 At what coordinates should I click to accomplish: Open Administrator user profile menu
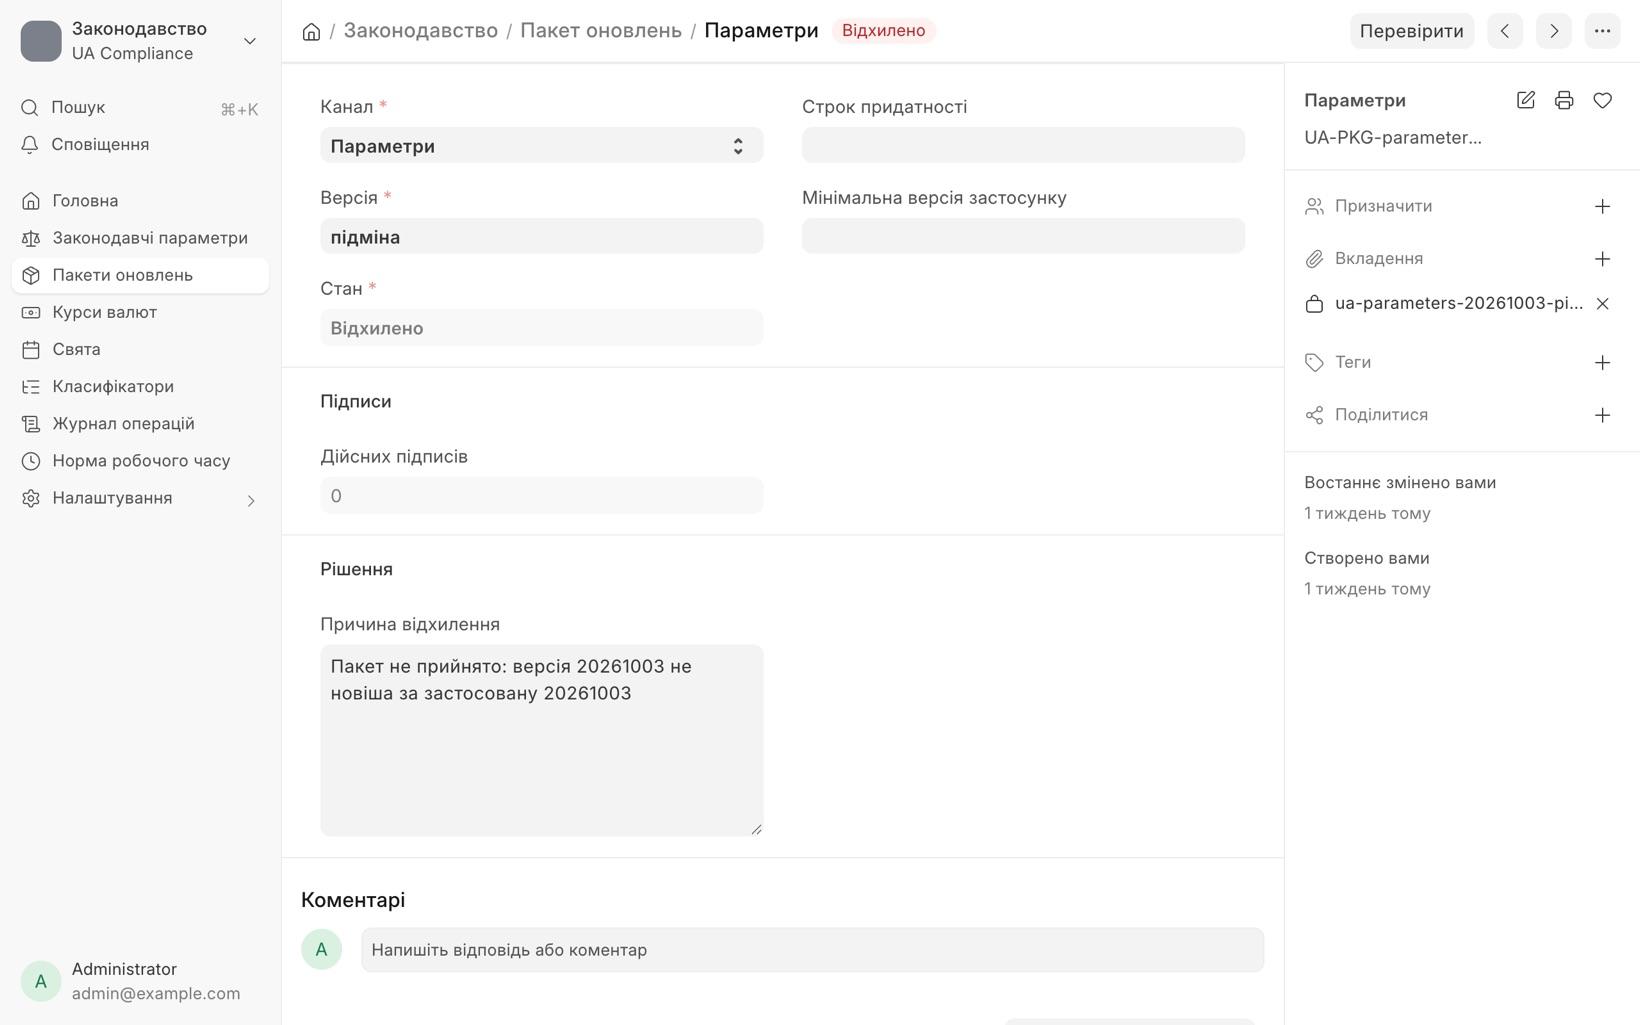click(x=140, y=982)
